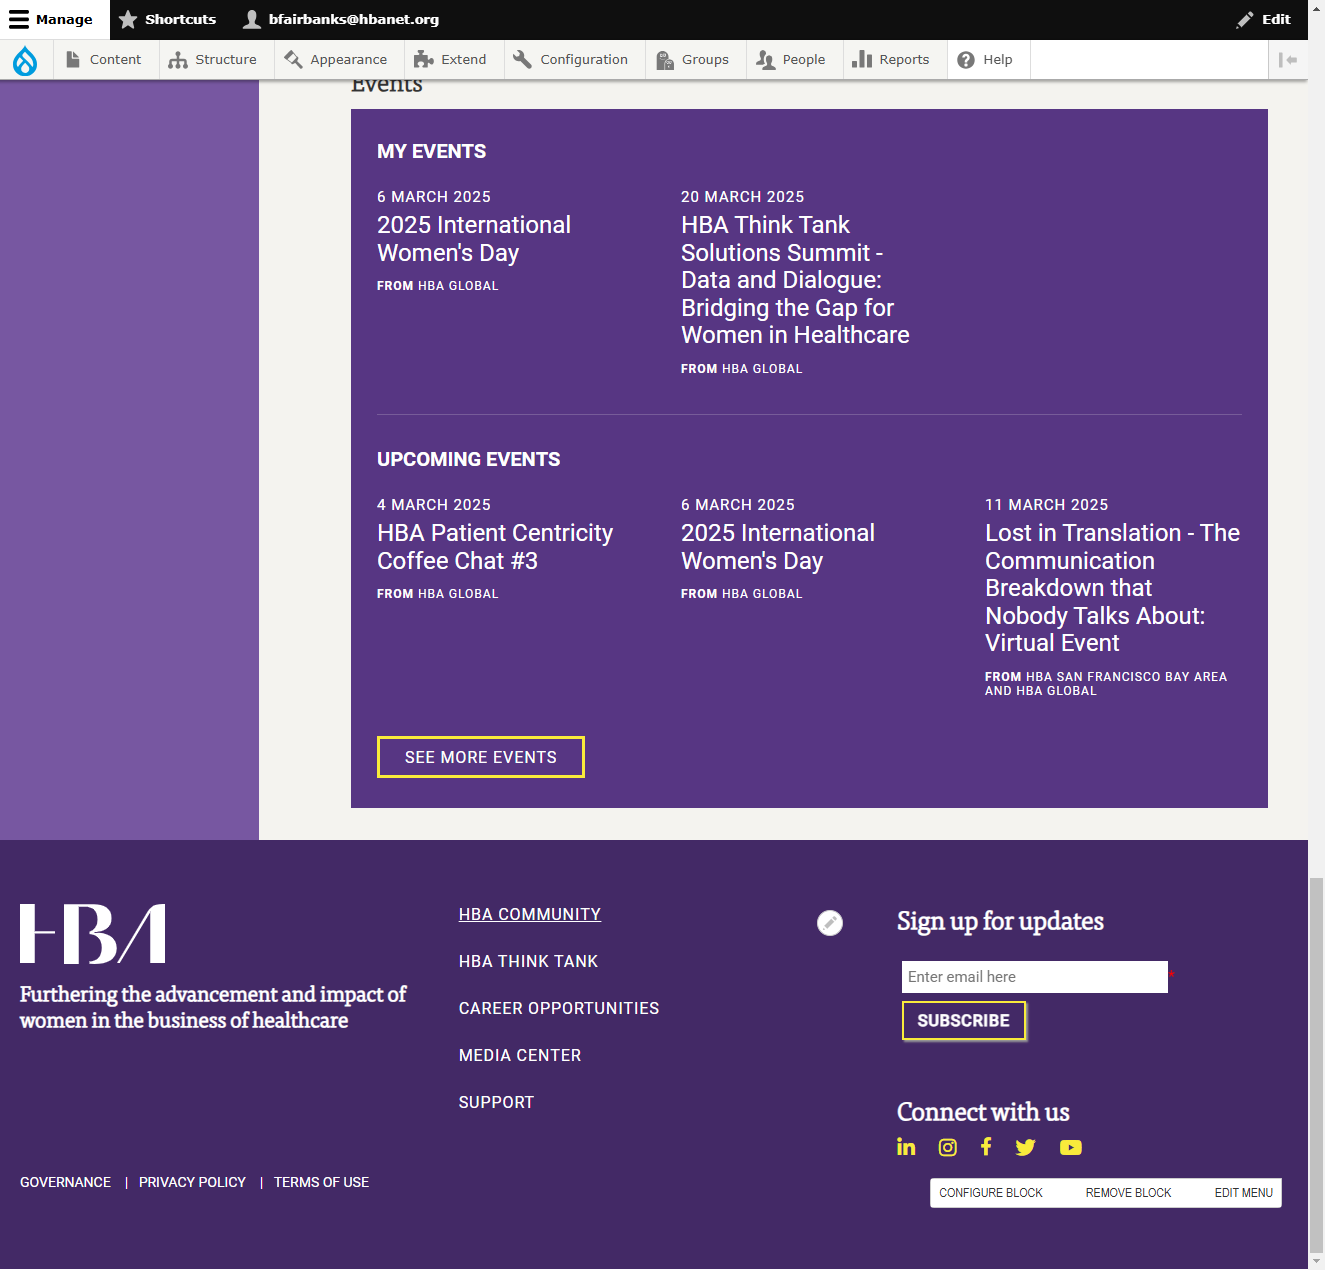The height and width of the screenshot is (1270, 1325).
Task: Click the HBA footer logo
Action: [93, 934]
